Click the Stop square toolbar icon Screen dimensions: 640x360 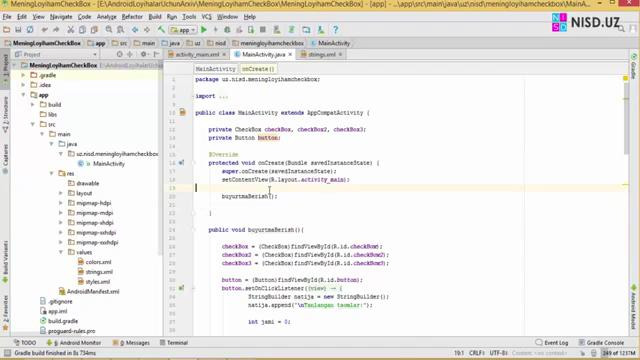click(x=263, y=30)
